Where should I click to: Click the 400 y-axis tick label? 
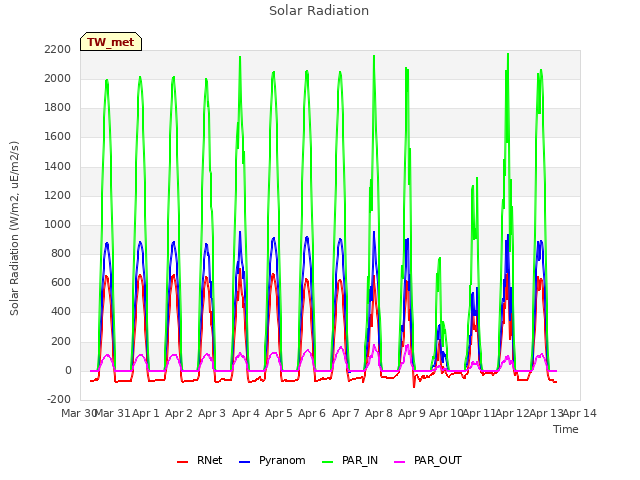click(x=61, y=311)
